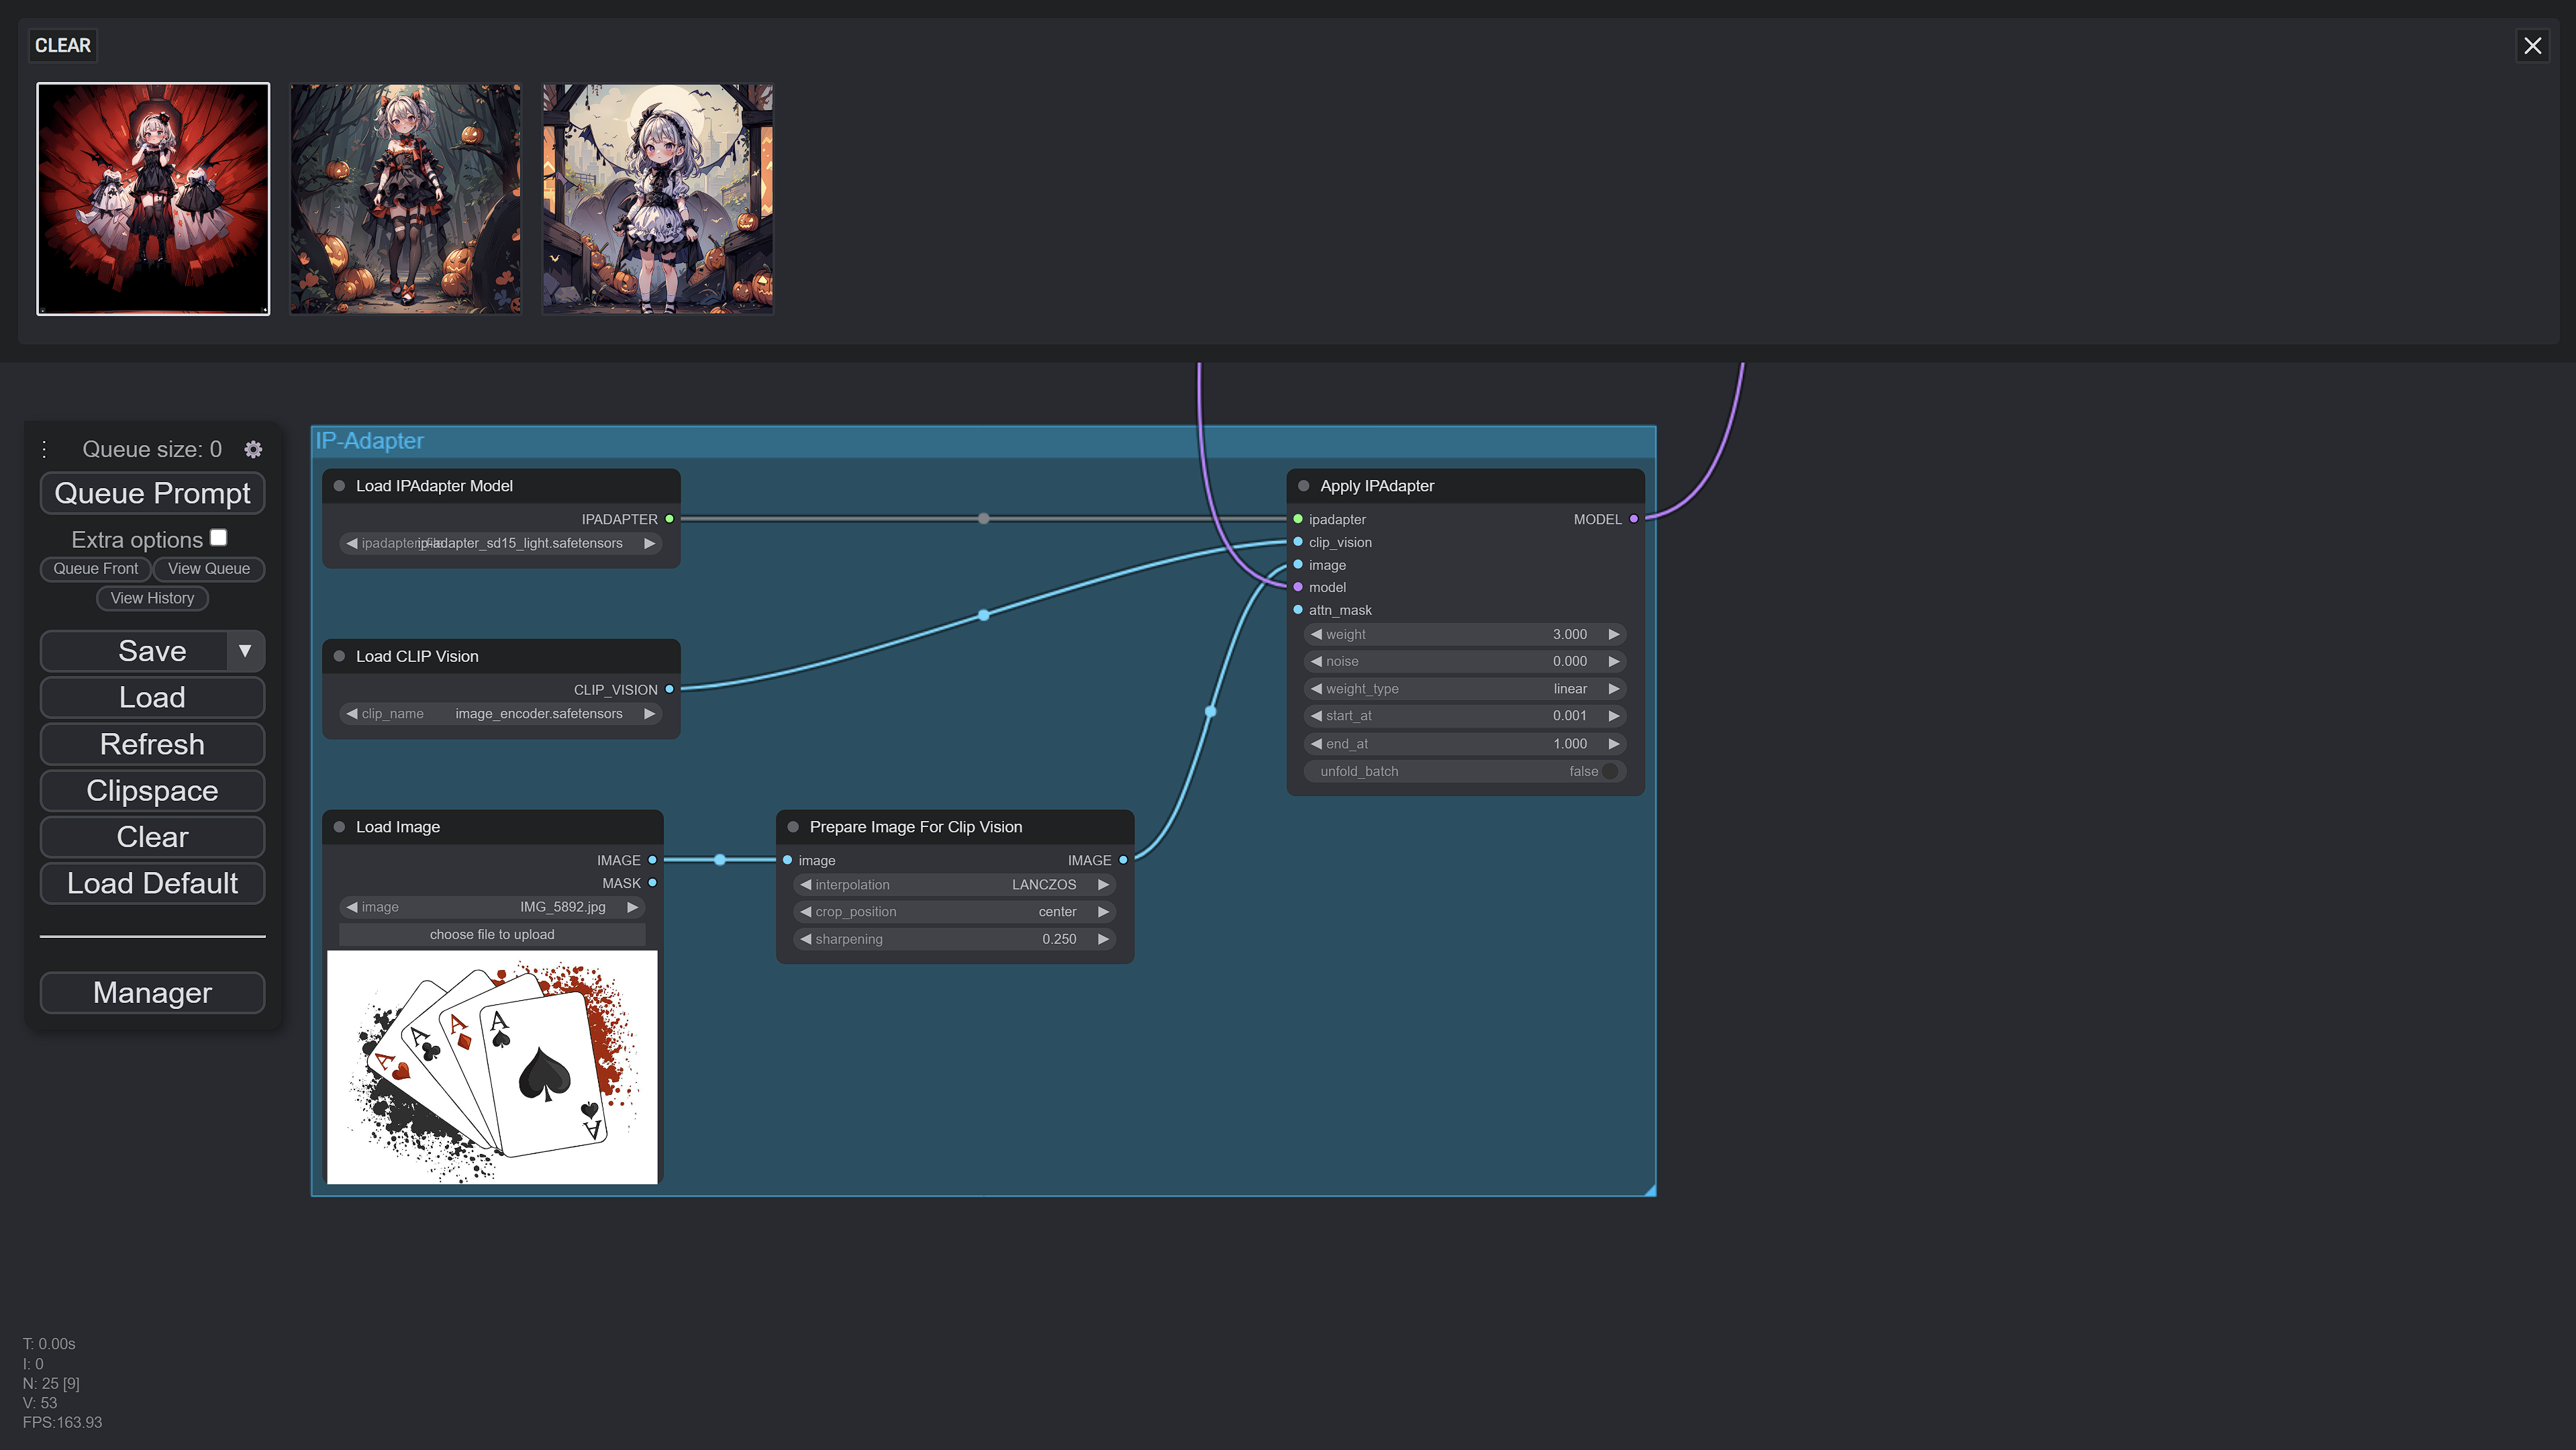Screen dimensions: 2576x1450
Task: Collapse the Apply IPAdapter node dot
Action: point(1303,486)
